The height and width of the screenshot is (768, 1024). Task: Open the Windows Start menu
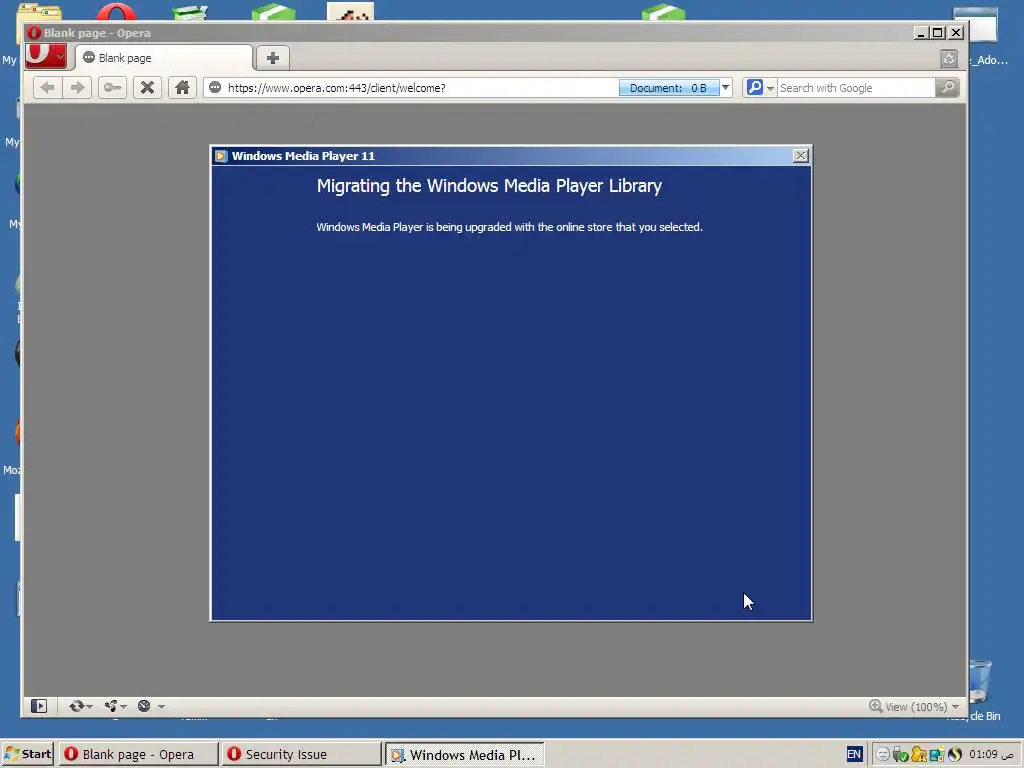[27, 754]
